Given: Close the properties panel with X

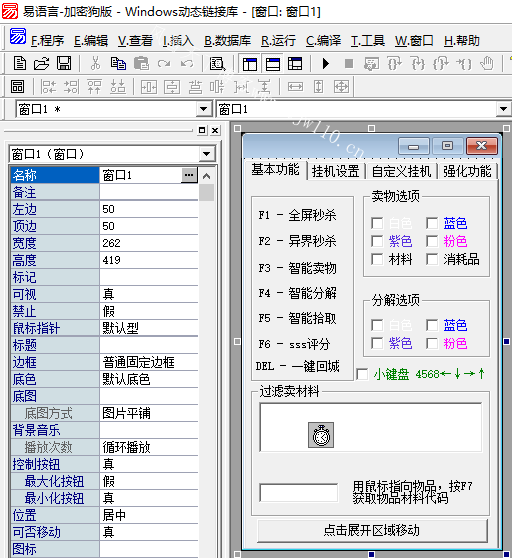Looking at the screenshot, I should click(x=215, y=131).
